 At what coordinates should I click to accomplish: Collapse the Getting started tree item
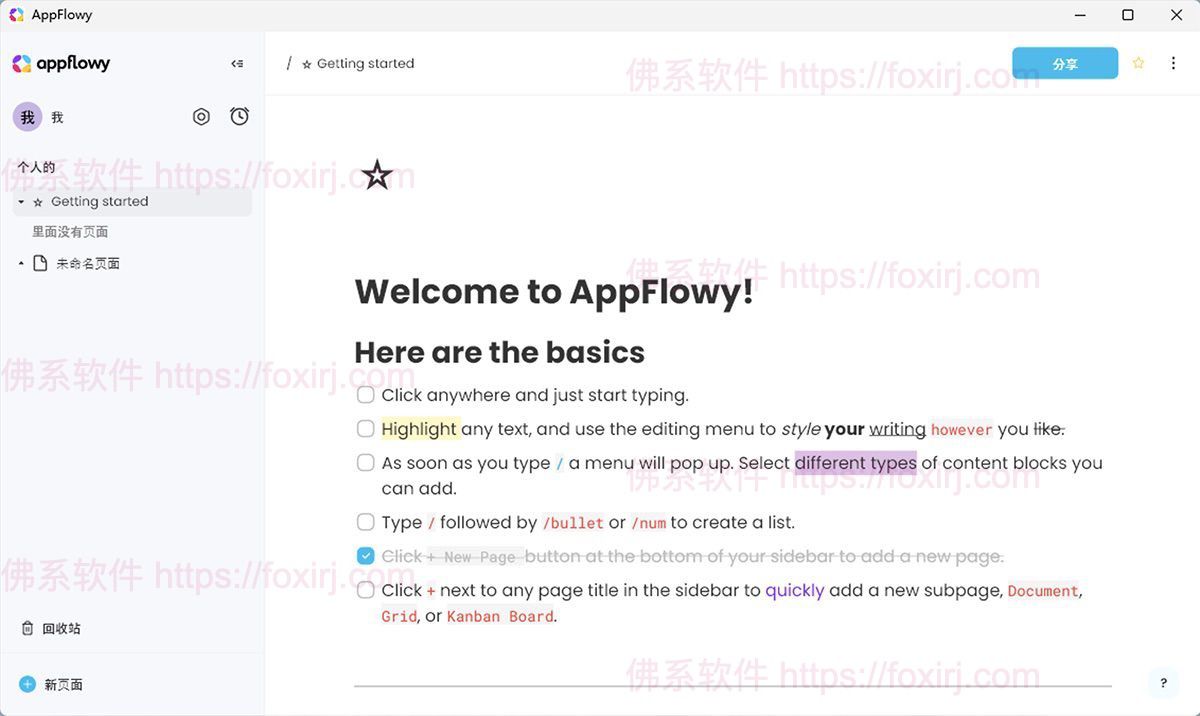pos(21,201)
